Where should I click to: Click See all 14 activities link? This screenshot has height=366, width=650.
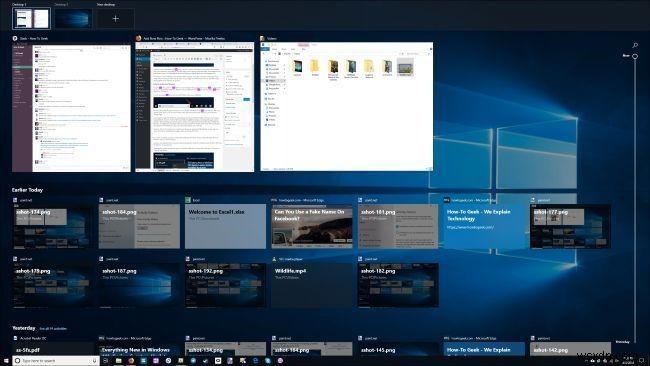(53, 329)
